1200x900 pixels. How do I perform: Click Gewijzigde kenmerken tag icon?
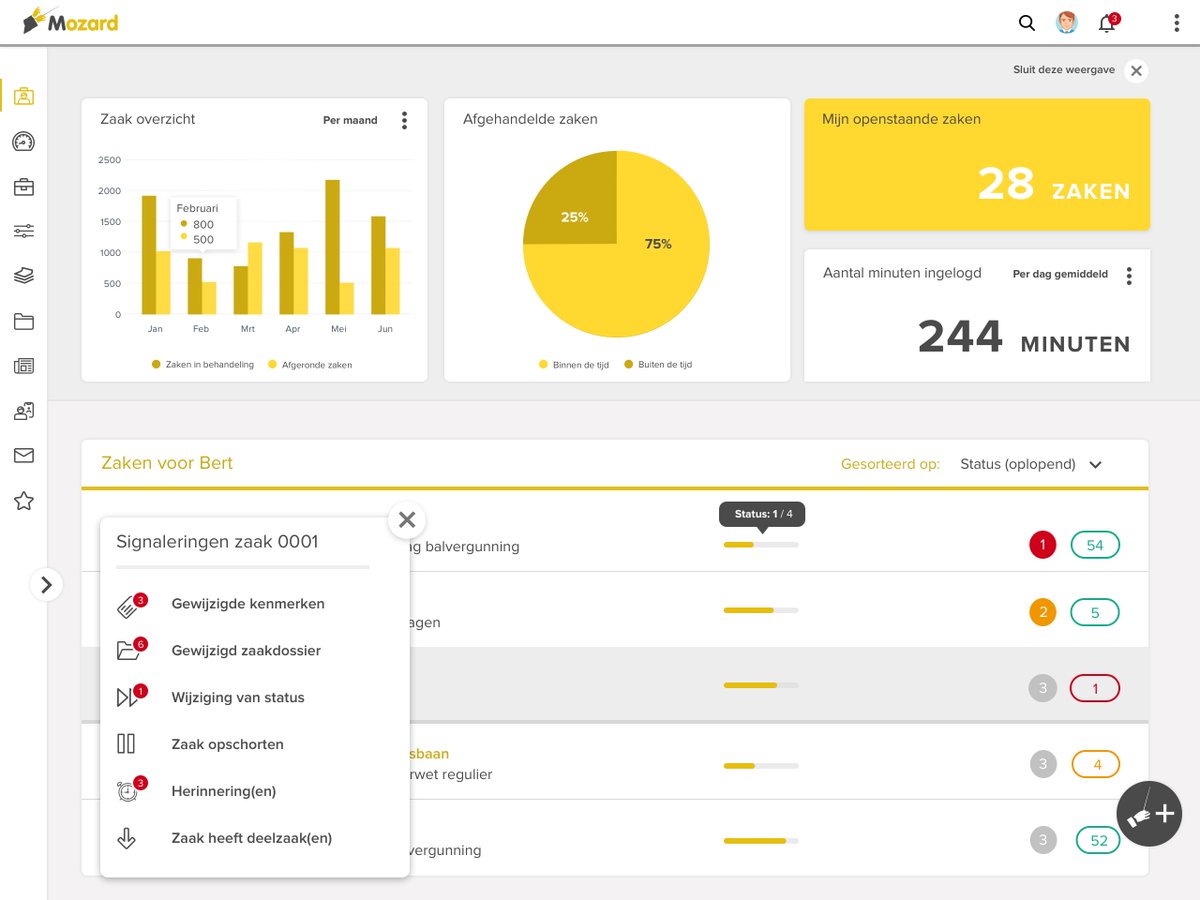pyautogui.click(x=128, y=606)
